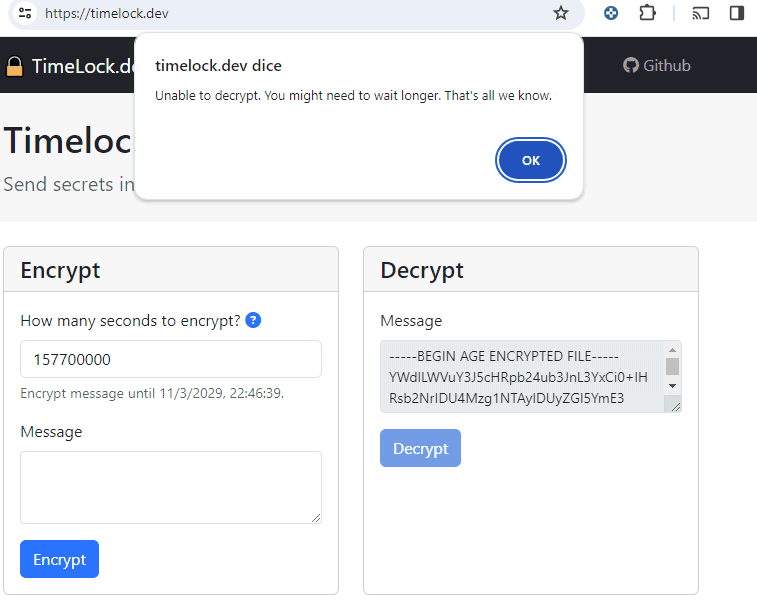The height and width of the screenshot is (605, 757).
Task: Toggle the browser side panel icon
Action: [x=737, y=13]
